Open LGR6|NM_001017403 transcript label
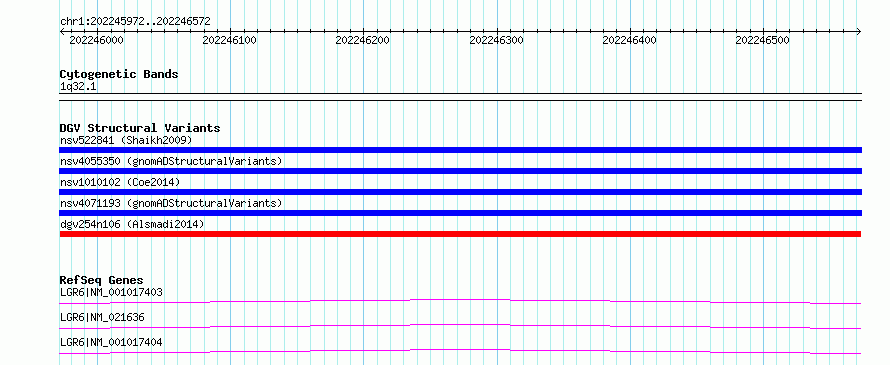The height and width of the screenshot is (365, 890). [x=111, y=293]
